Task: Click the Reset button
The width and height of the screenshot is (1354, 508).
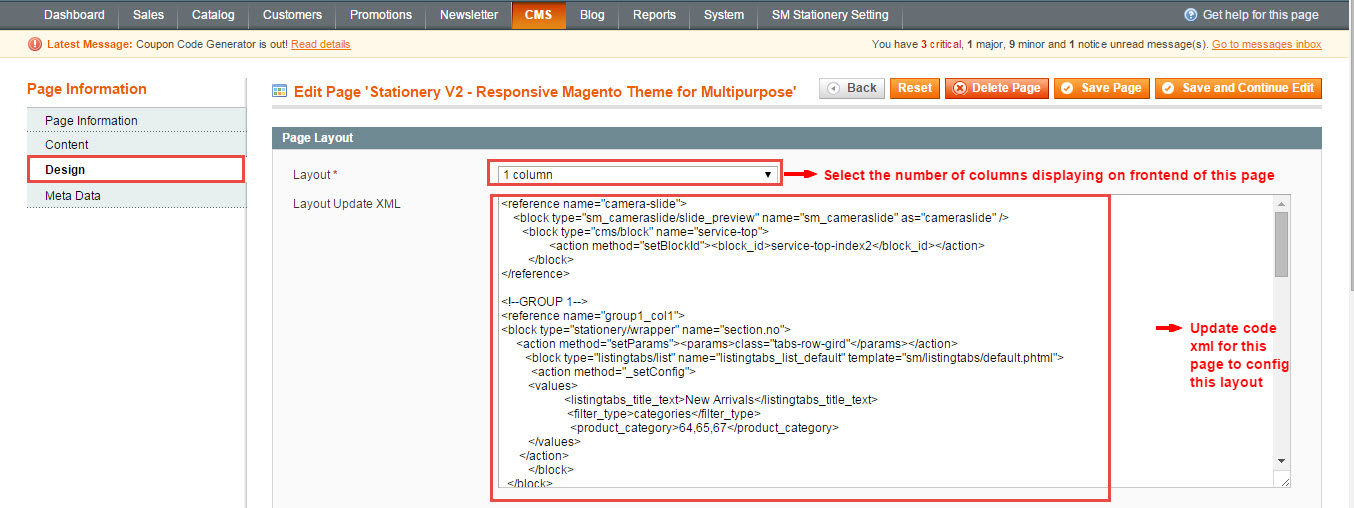Action: pyautogui.click(x=915, y=88)
